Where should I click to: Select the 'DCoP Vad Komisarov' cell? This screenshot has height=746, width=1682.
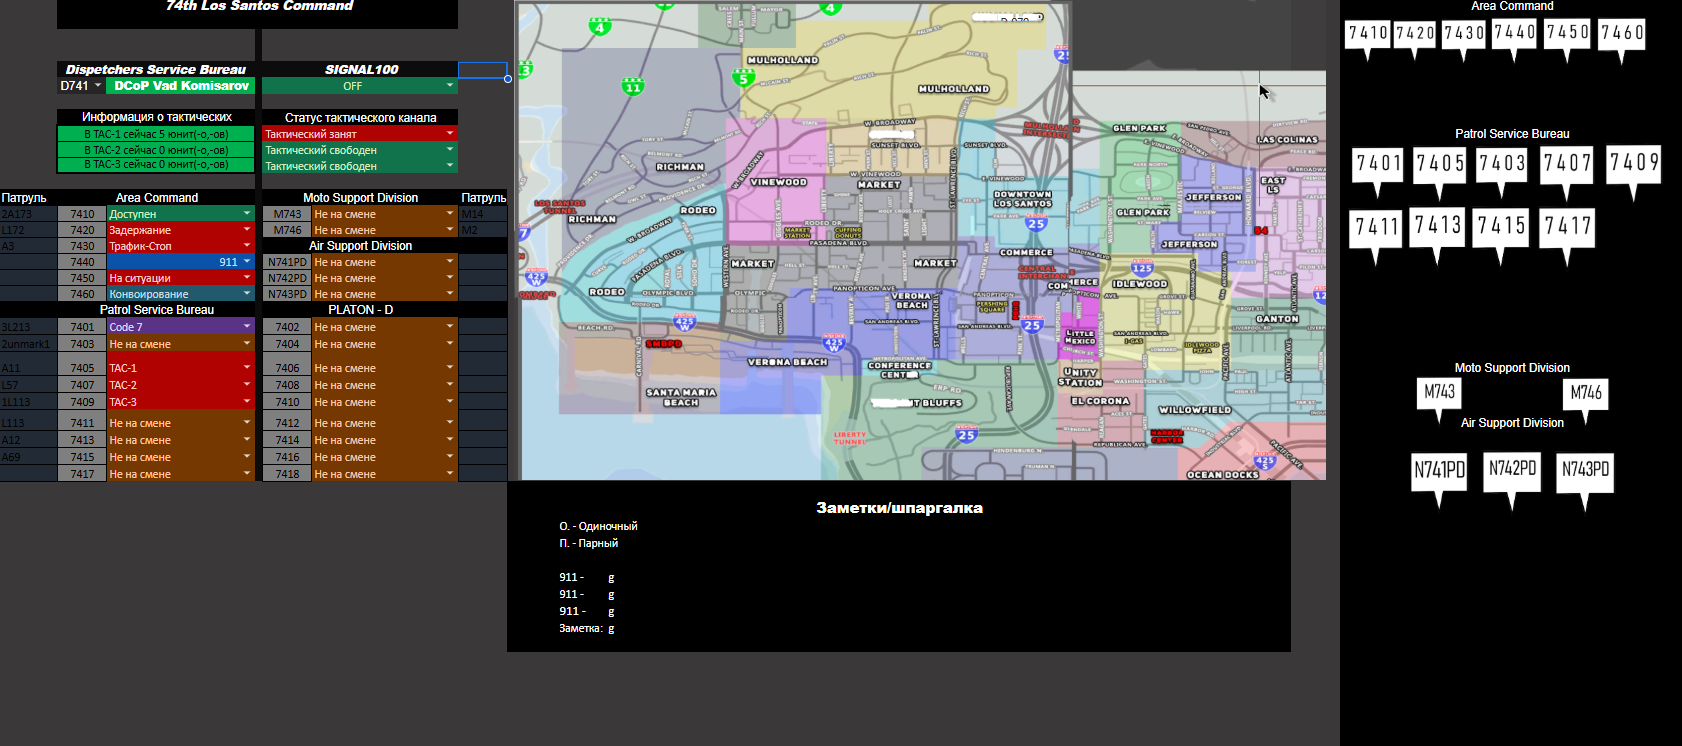point(181,86)
